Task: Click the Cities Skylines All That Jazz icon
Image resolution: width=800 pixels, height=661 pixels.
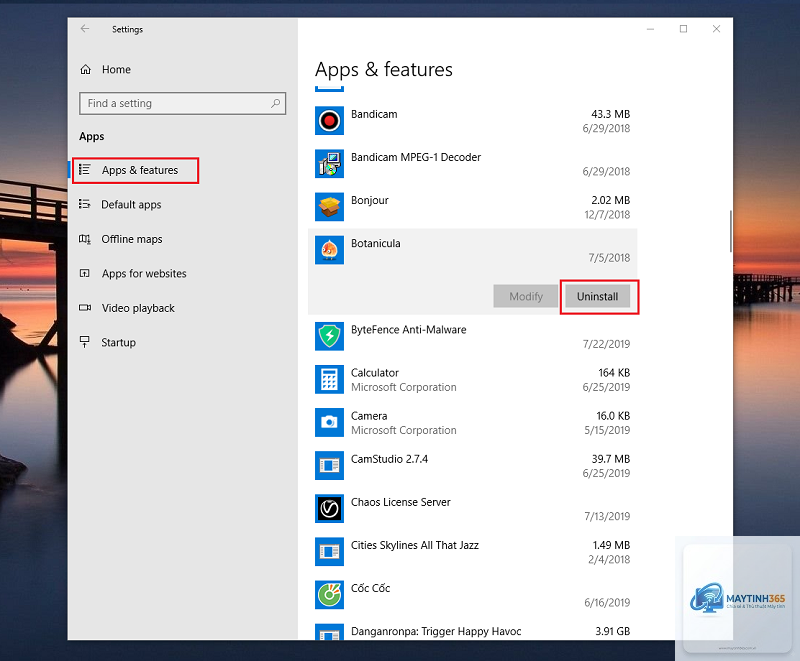Action: click(x=329, y=552)
